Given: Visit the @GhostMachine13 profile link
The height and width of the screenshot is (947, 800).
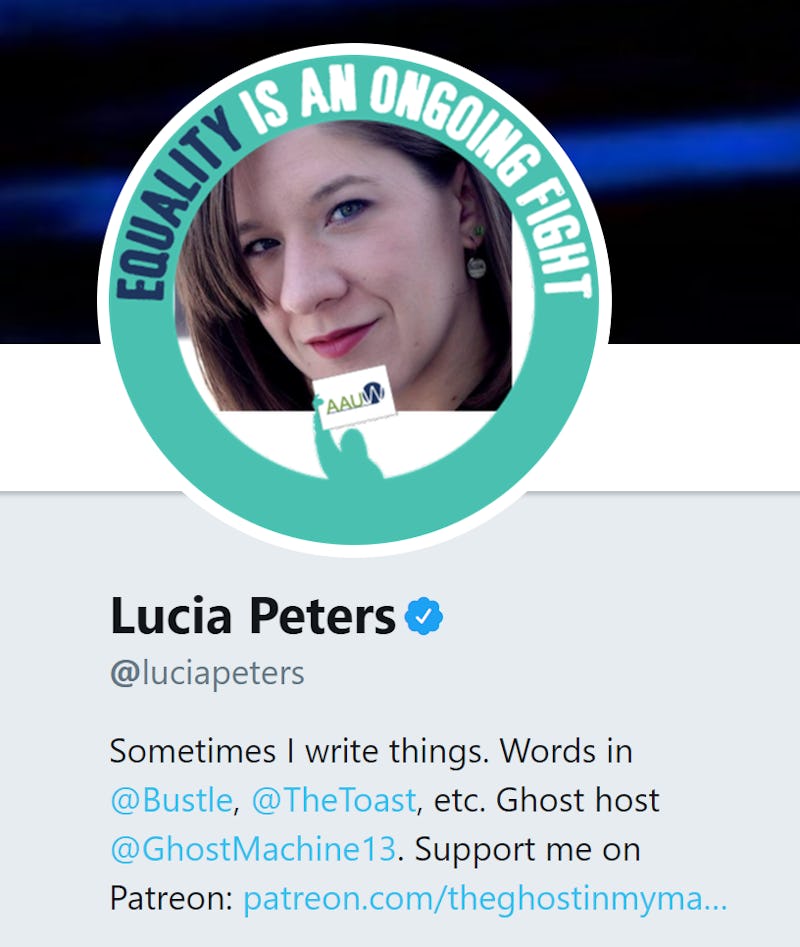Looking at the screenshot, I should point(254,849).
